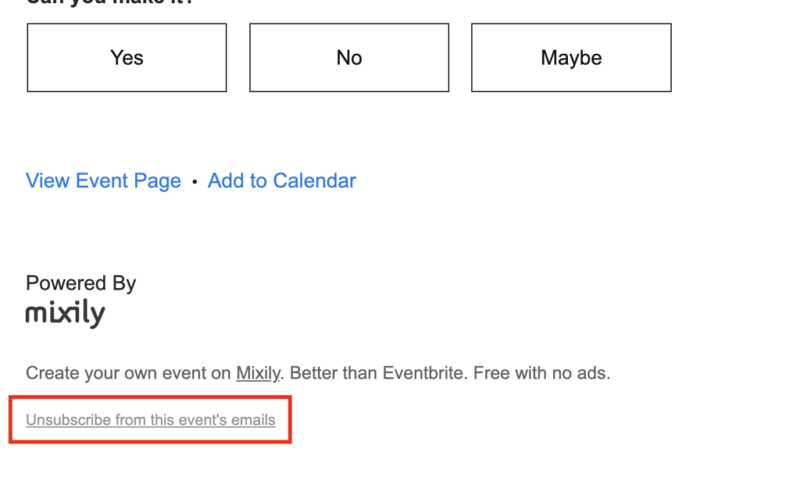The height and width of the screenshot is (484, 800).
Task: RSVP Yes to the event
Action: point(127,58)
